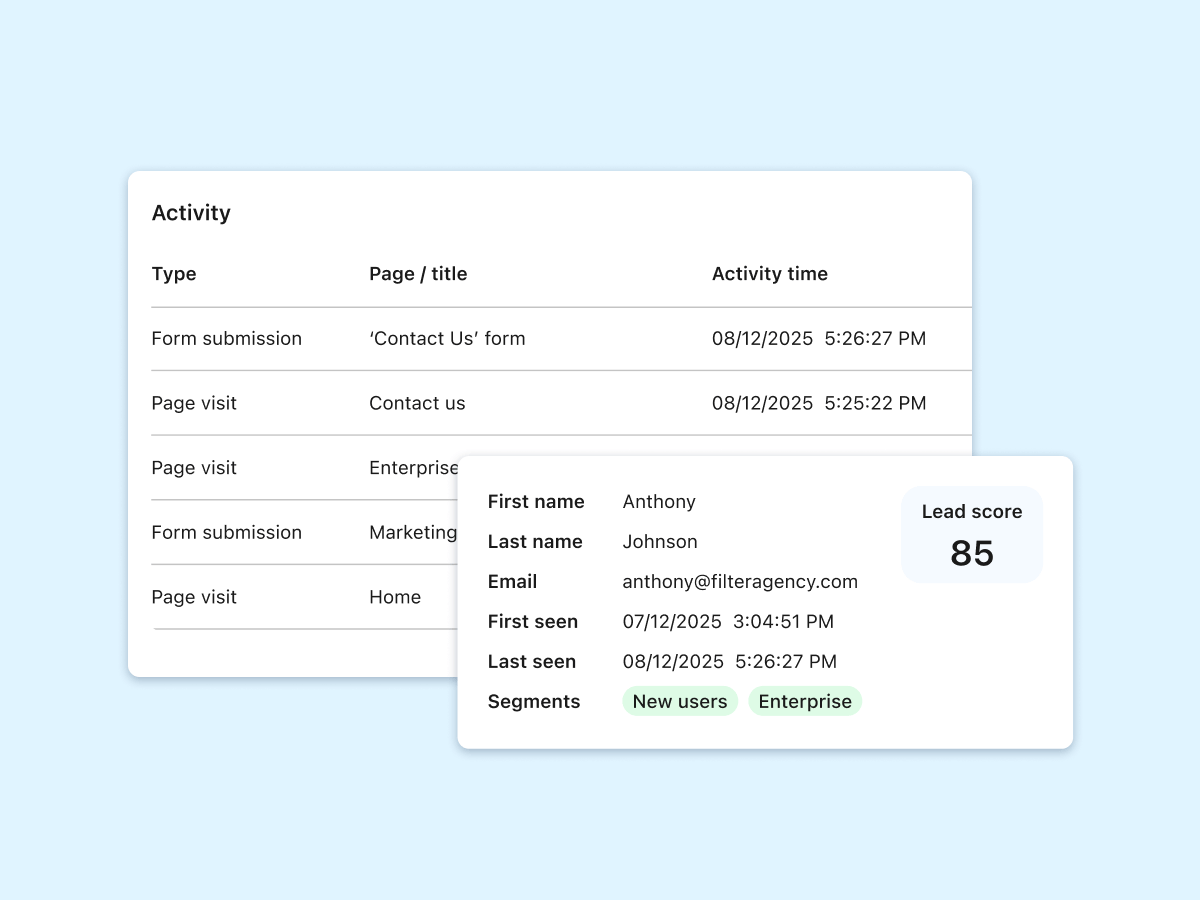Click the Last seen date value
Viewport: 1200px width, 900px height.
729,662
